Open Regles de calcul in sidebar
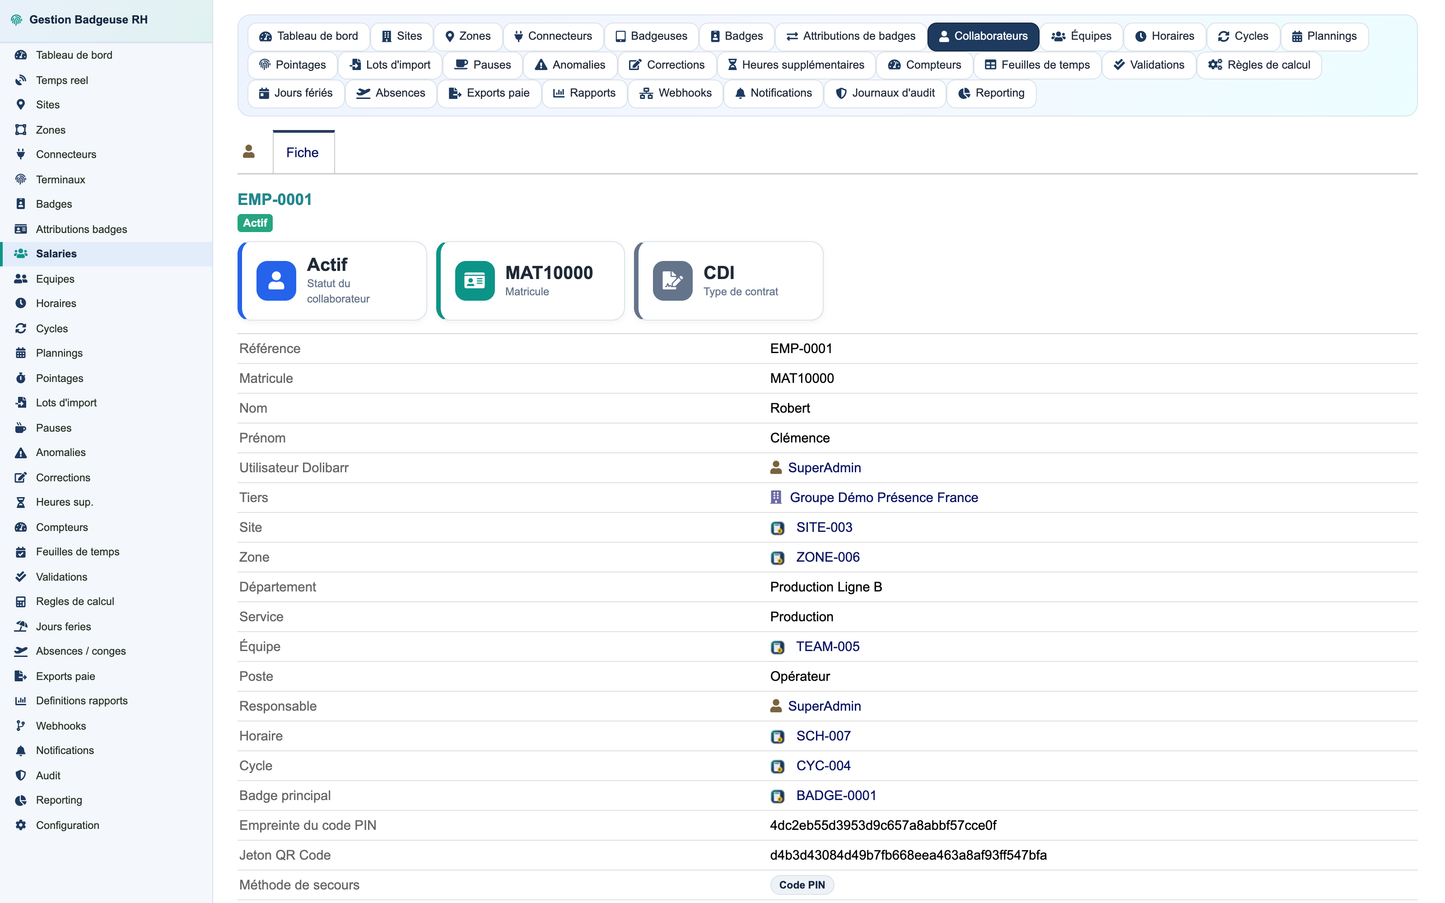This screenshot has width=1445, height=903. point(106,602)
